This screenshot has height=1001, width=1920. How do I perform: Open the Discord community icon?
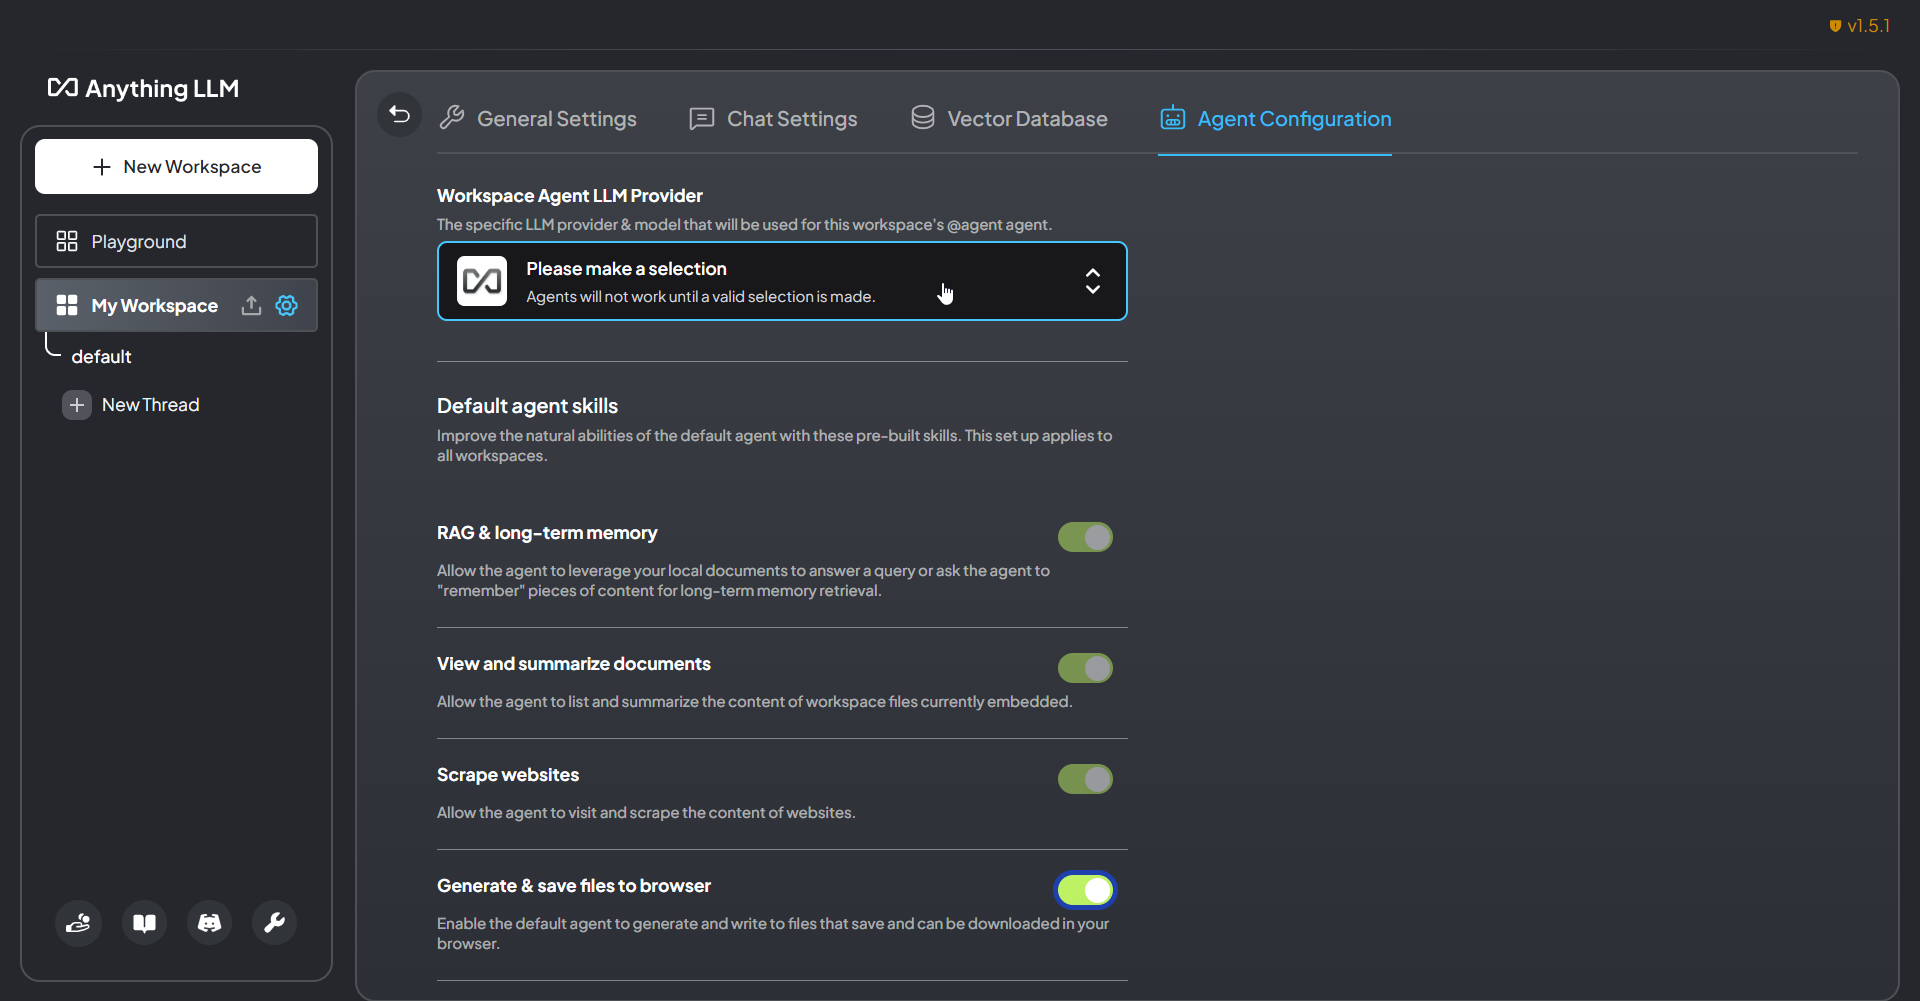(x=209, y=922)
